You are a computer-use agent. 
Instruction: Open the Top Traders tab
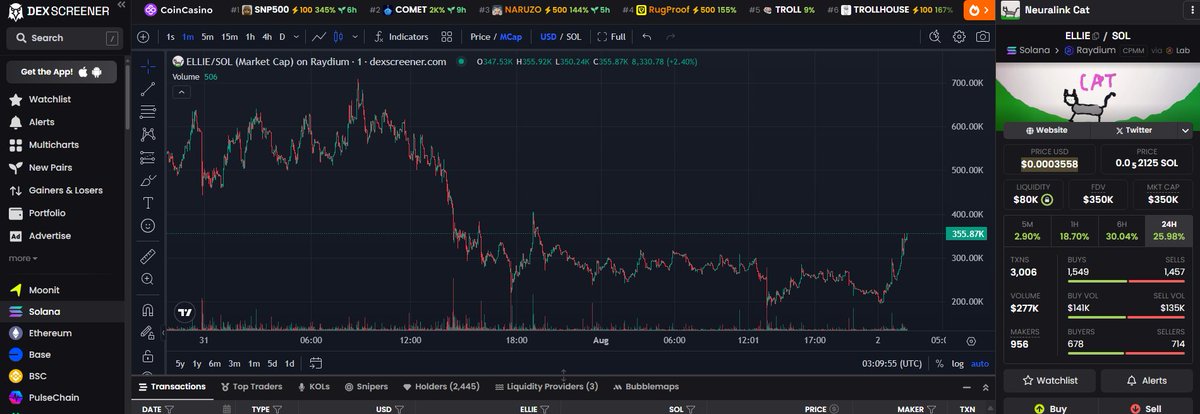(250, 386)
